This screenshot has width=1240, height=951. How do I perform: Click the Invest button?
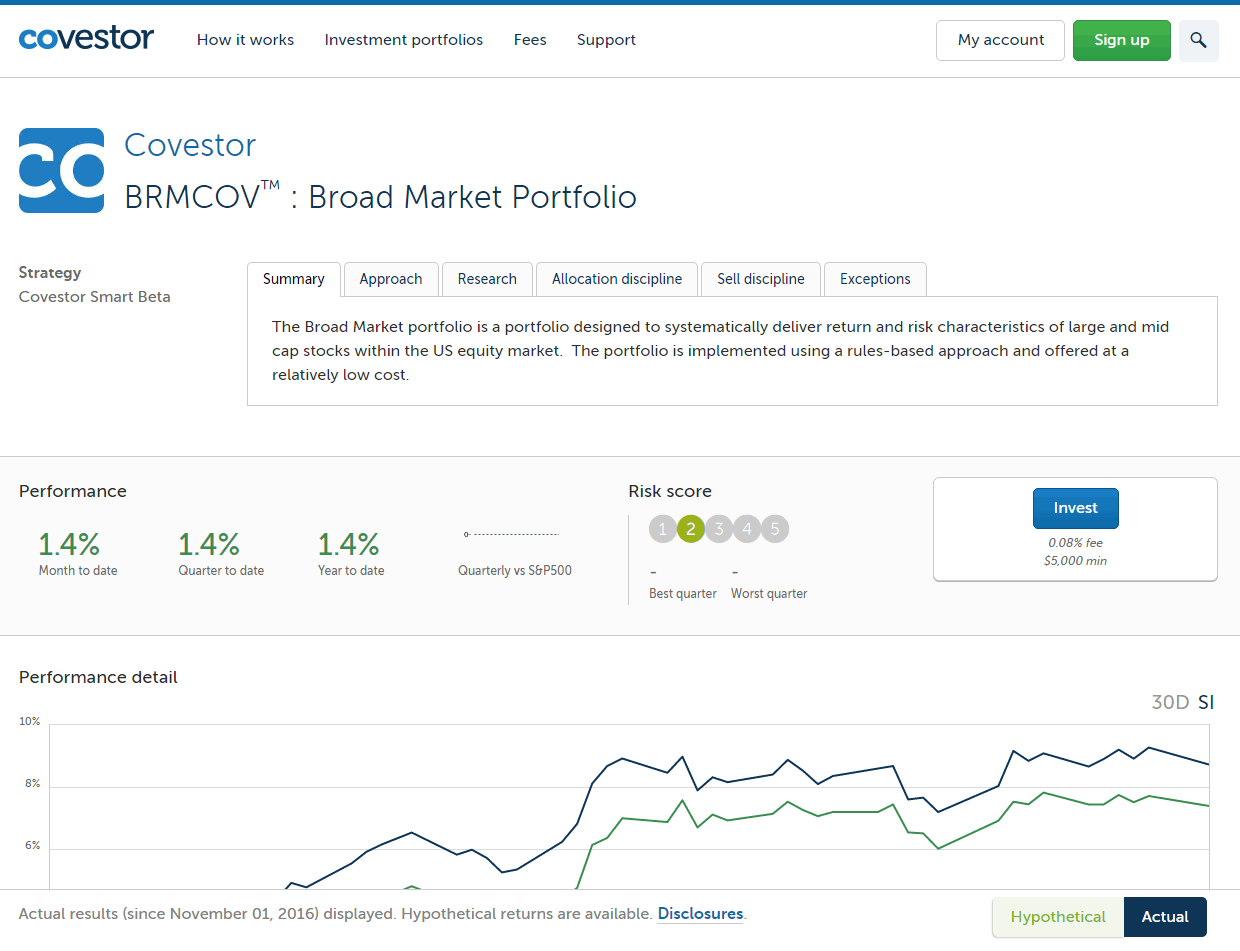pyautogui.click(x=1076, y=508)
